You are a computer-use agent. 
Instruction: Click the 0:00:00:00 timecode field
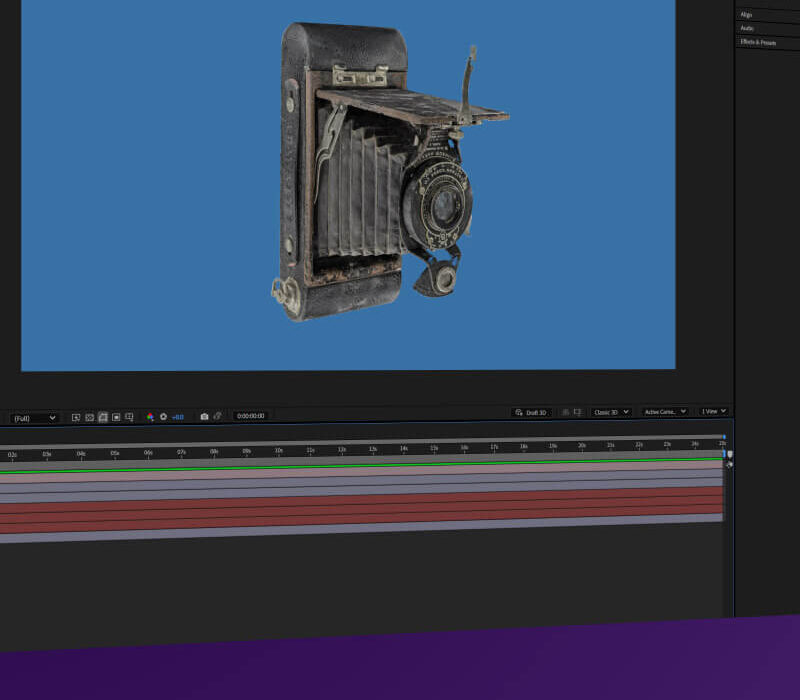pos(251,416)
